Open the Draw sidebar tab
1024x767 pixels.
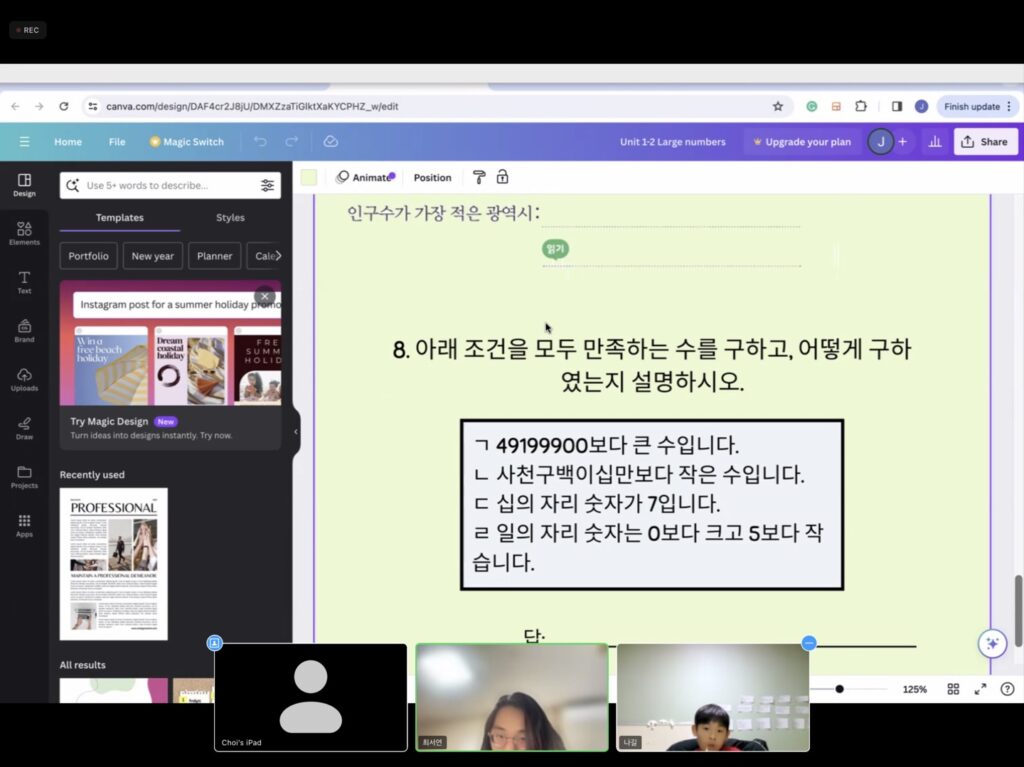click(24, 428)
